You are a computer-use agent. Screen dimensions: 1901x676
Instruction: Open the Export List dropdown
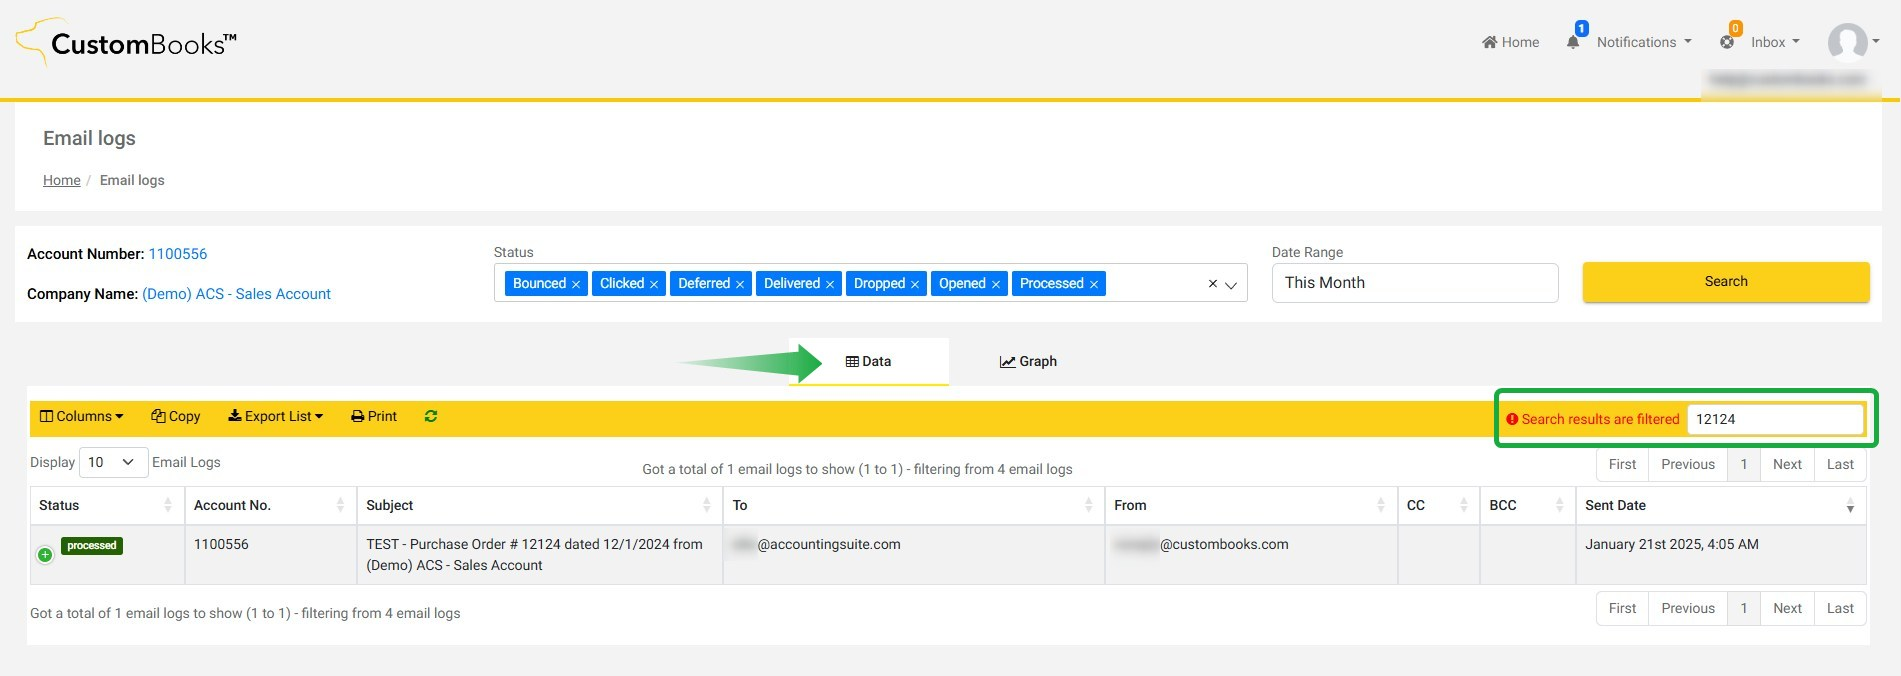276,416
